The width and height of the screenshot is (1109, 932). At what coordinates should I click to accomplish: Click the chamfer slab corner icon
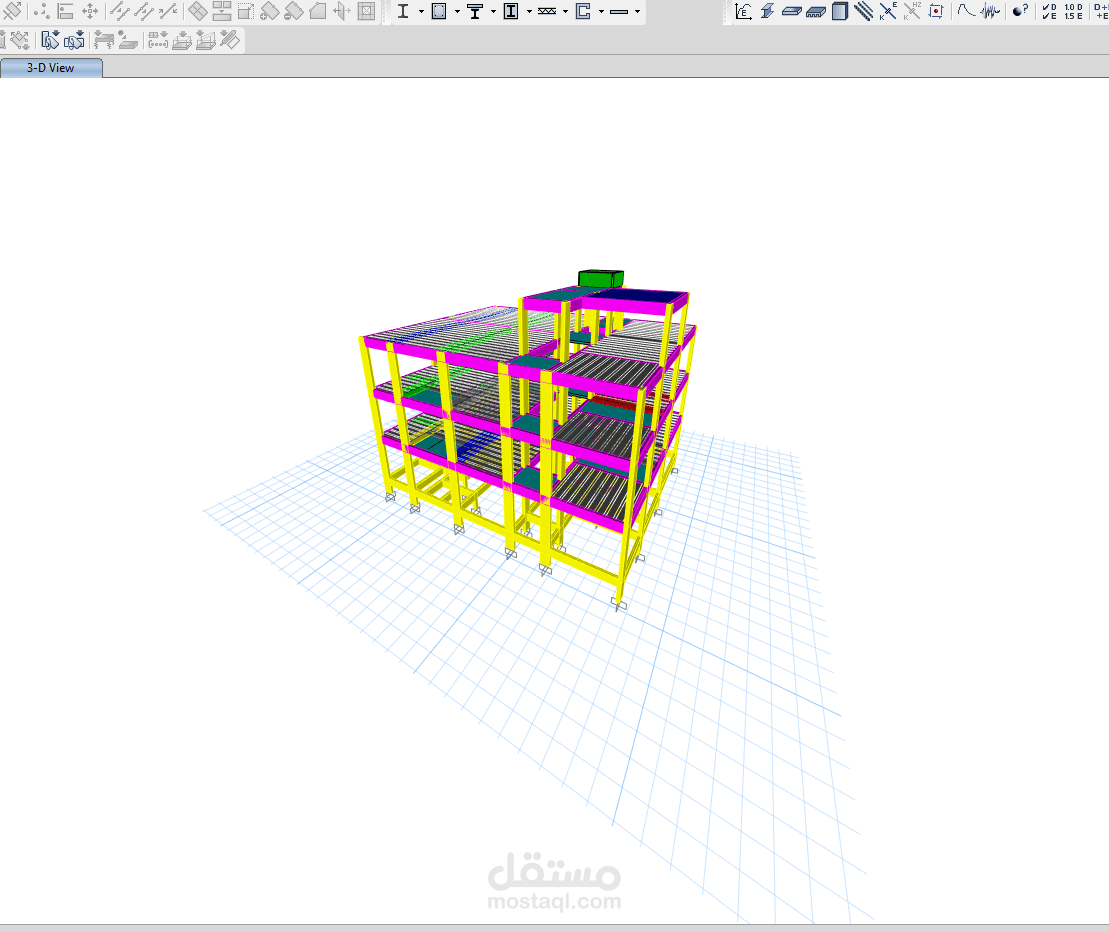(318, 11)
